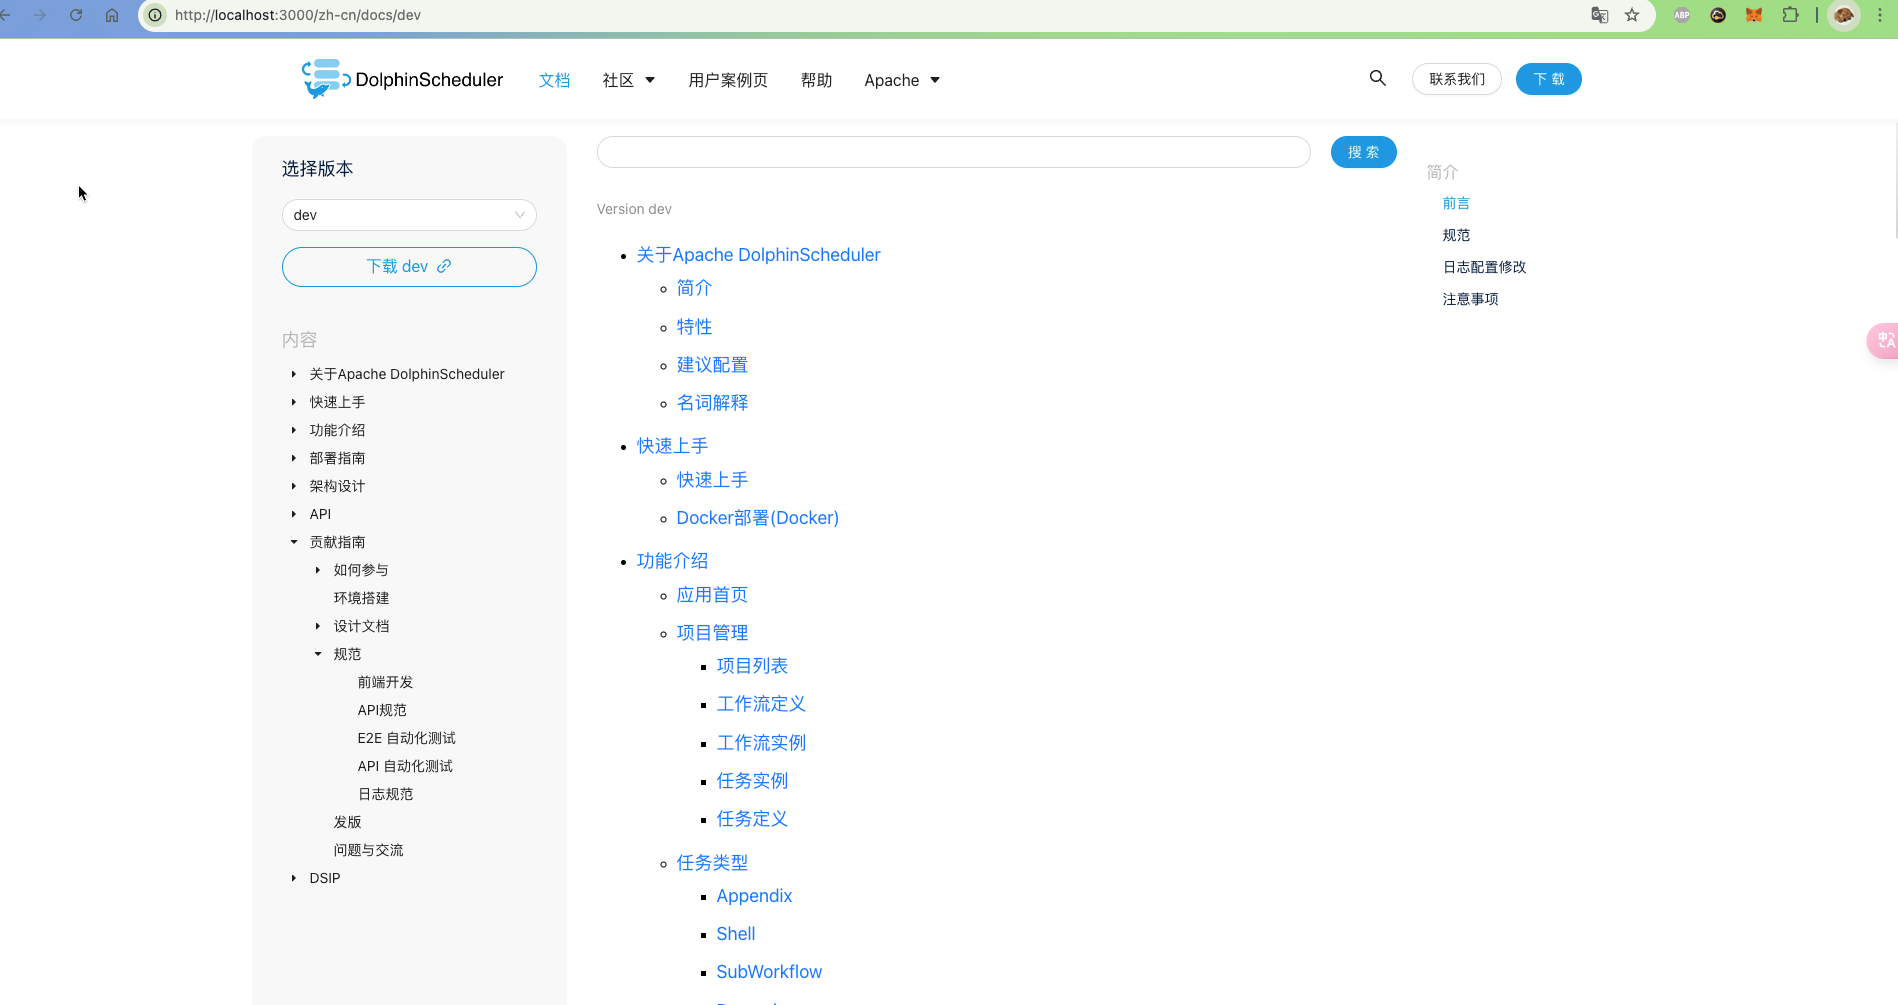Open the site search magnifier icon
This screenshot has height=1005, width=1898.
click(x=1377, y=78)
